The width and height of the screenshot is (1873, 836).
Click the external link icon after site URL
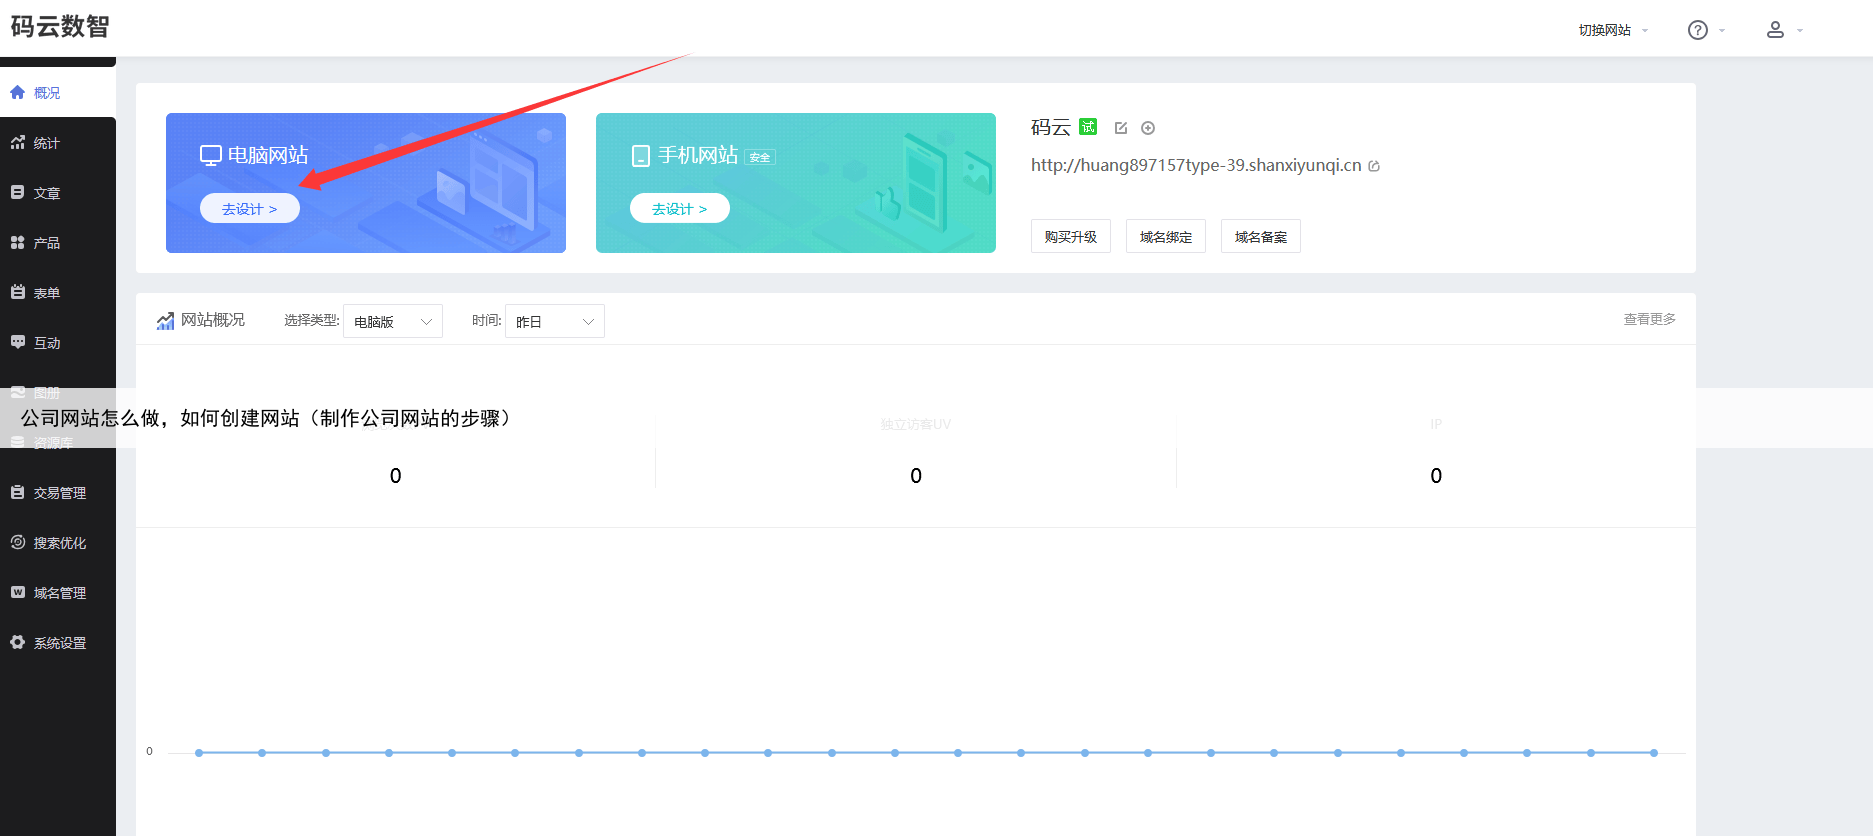point(1374,166)
